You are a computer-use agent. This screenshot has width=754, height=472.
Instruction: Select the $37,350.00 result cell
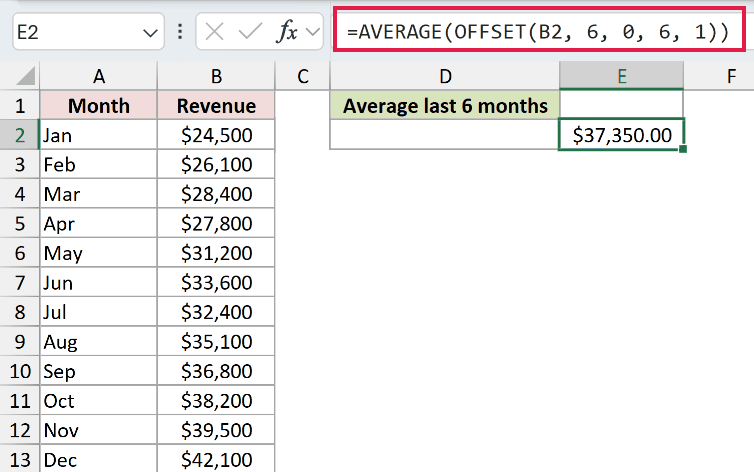click(x=621, y=135)
